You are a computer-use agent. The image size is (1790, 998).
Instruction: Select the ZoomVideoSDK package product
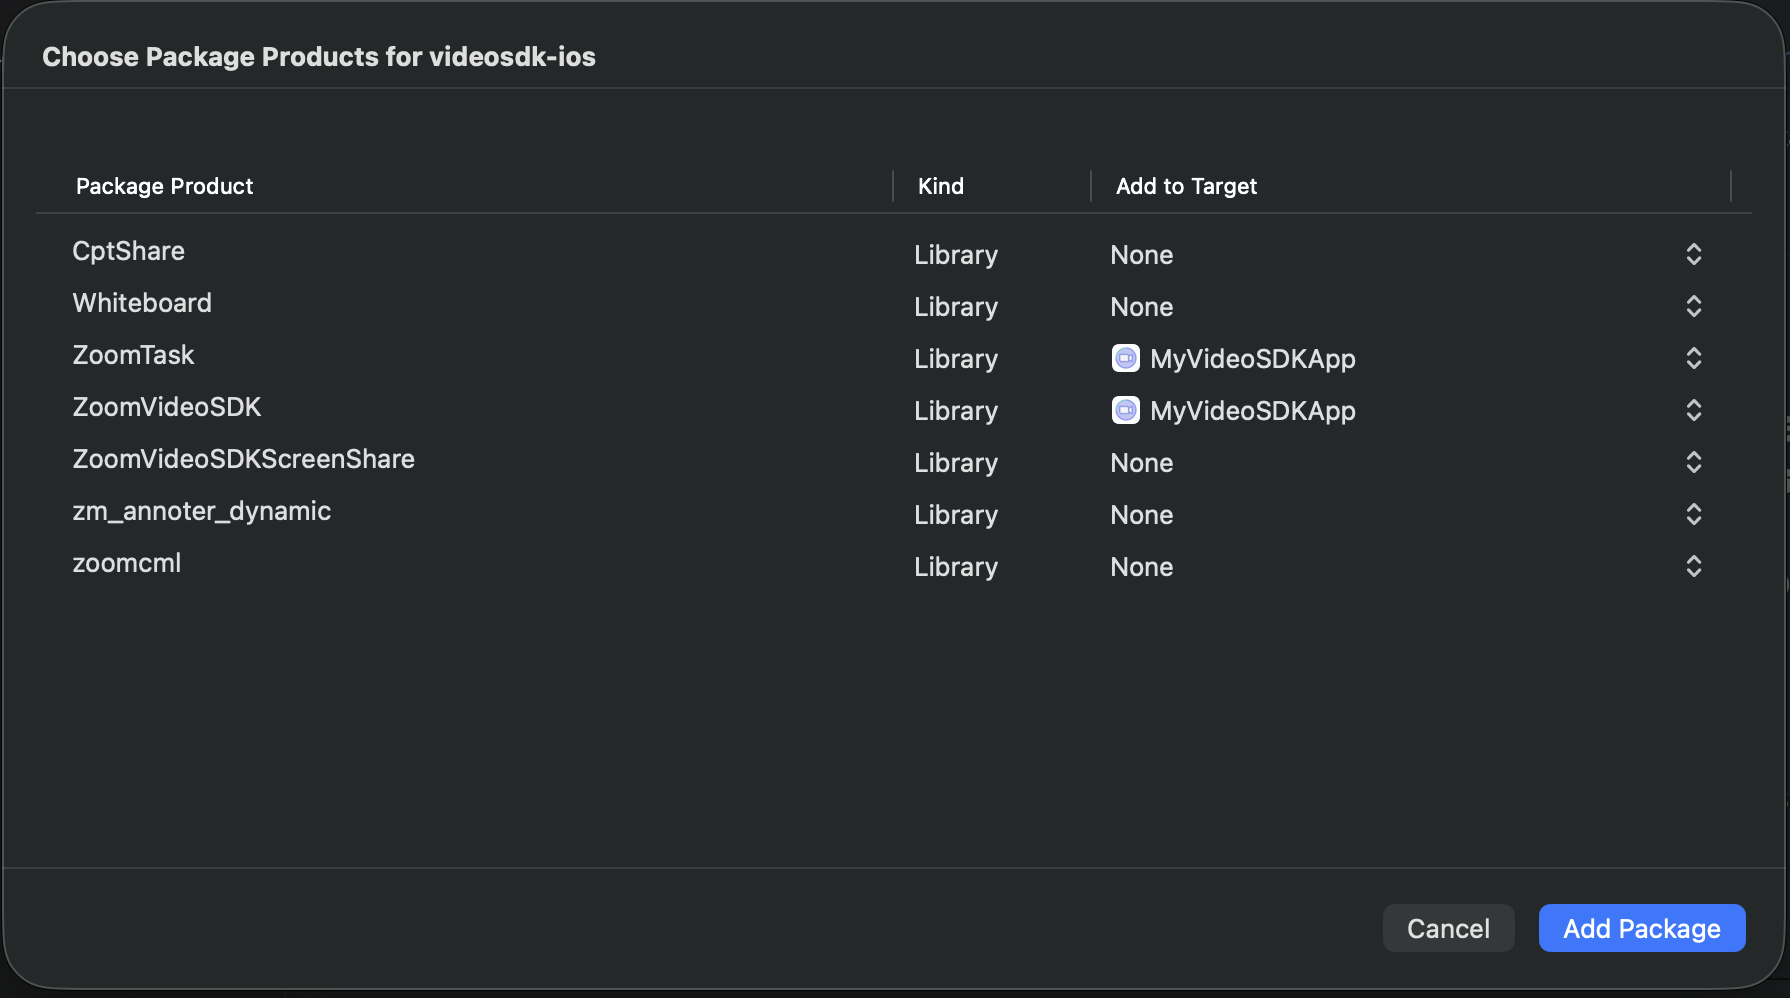167,407
